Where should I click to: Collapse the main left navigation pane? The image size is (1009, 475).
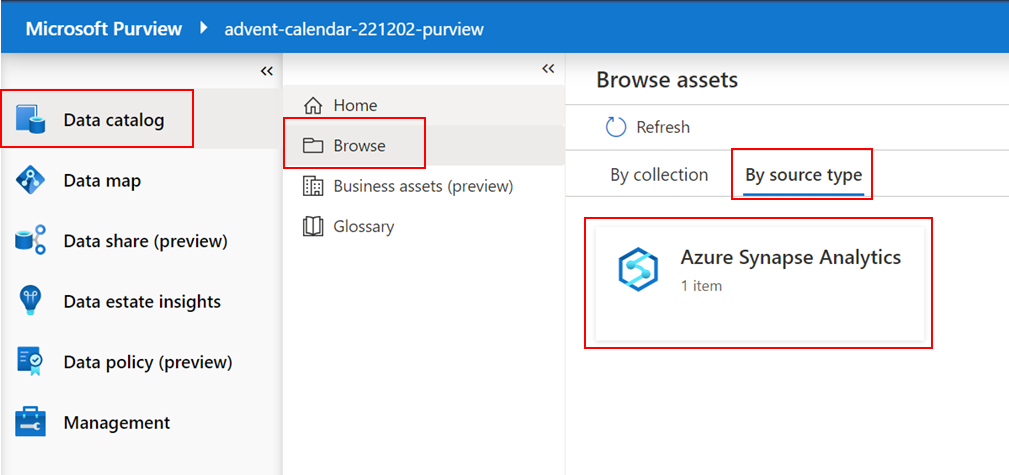[266, 71]
